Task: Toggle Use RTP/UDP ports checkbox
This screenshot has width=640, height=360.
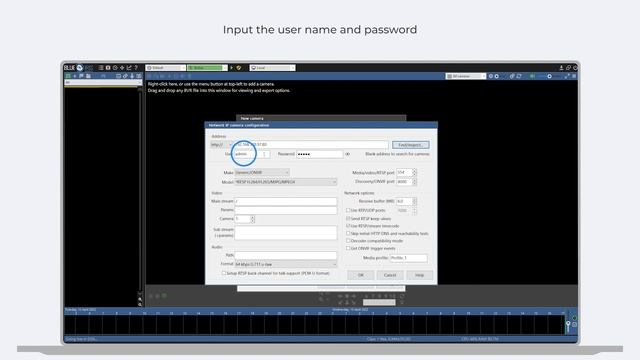Action: 348,210
